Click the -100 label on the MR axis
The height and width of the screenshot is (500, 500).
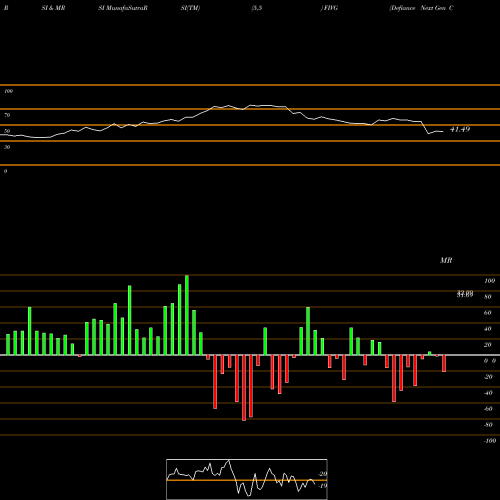tap(490, 441)
